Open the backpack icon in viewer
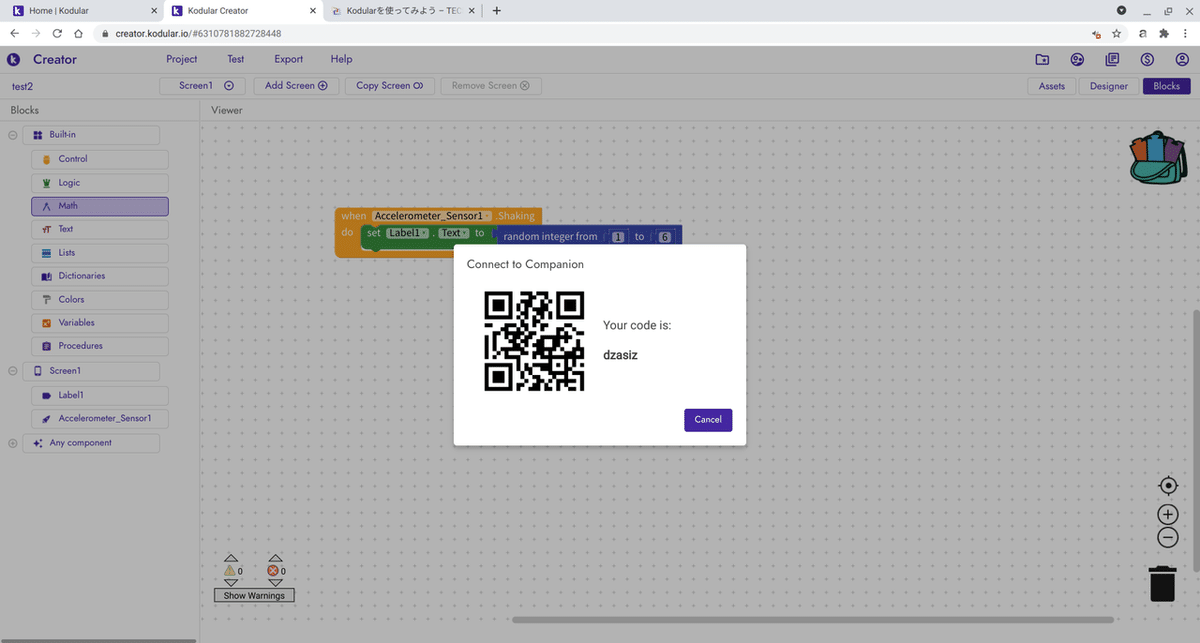Viewport: 1200px width, 643px height. (x=1158, y=159)
